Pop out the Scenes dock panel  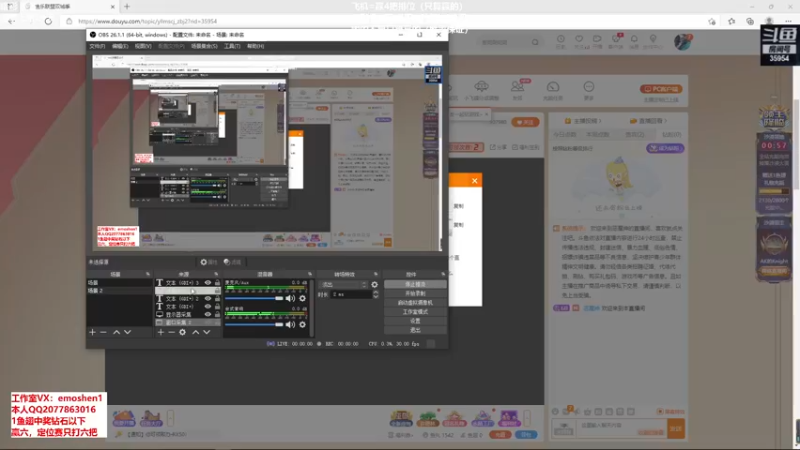(x=148, y=274)
